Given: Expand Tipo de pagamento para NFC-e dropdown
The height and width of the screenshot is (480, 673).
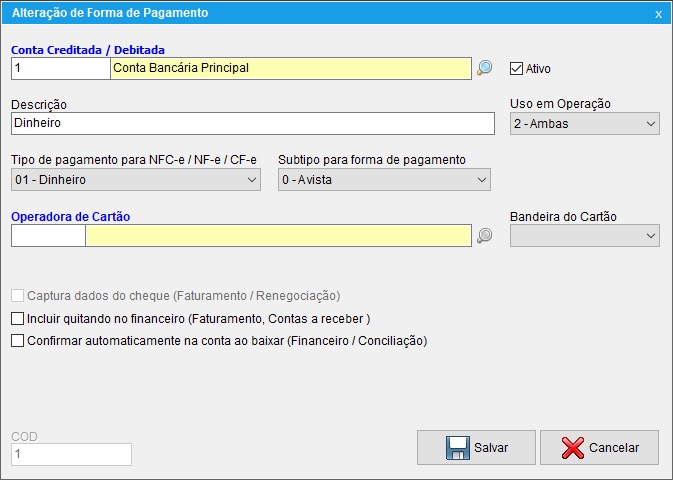Looking at the screenshot, I should (136, 179).
